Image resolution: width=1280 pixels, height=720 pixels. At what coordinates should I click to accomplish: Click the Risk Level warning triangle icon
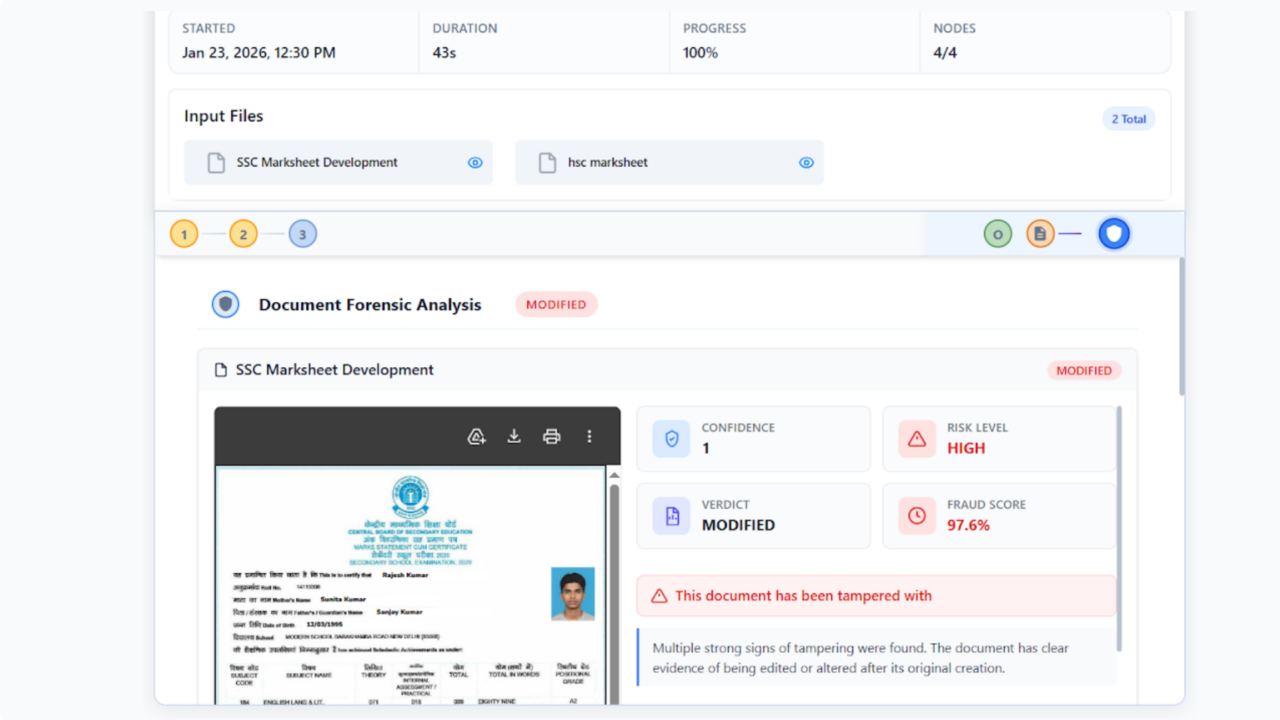[x=917, y=438]
